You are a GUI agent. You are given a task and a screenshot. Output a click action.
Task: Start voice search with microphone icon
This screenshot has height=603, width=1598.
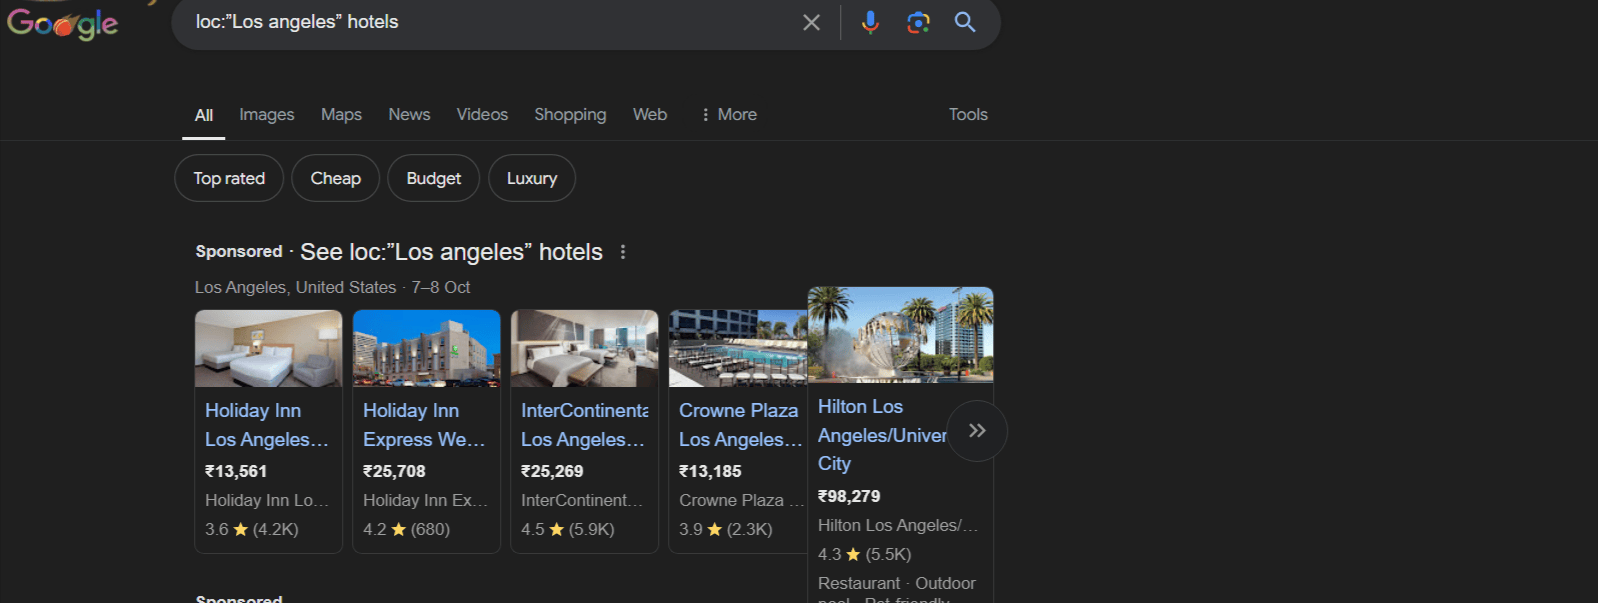click(870, 22)
